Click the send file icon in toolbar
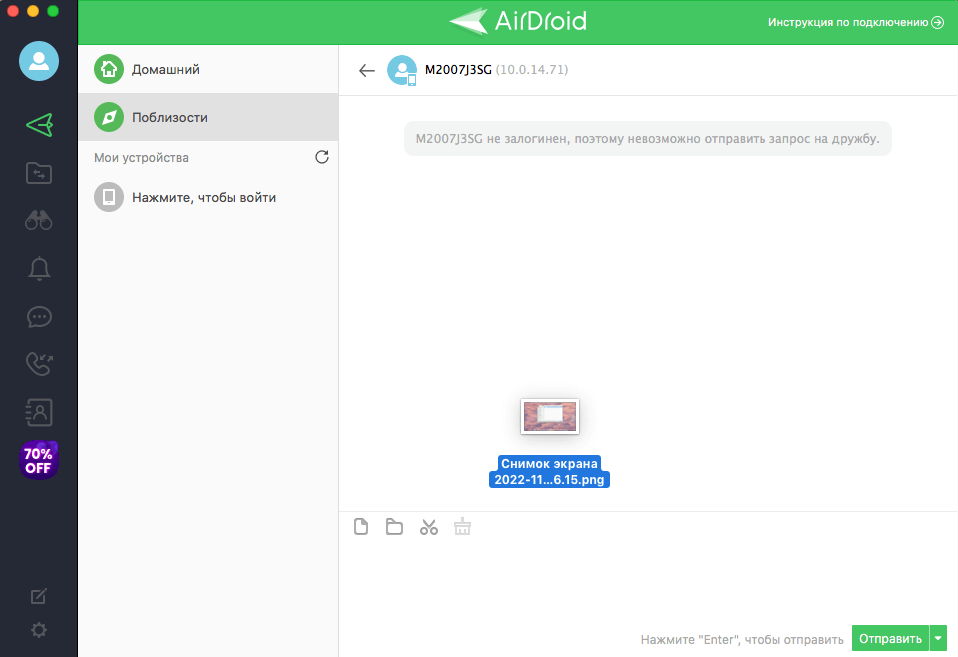 362,527
